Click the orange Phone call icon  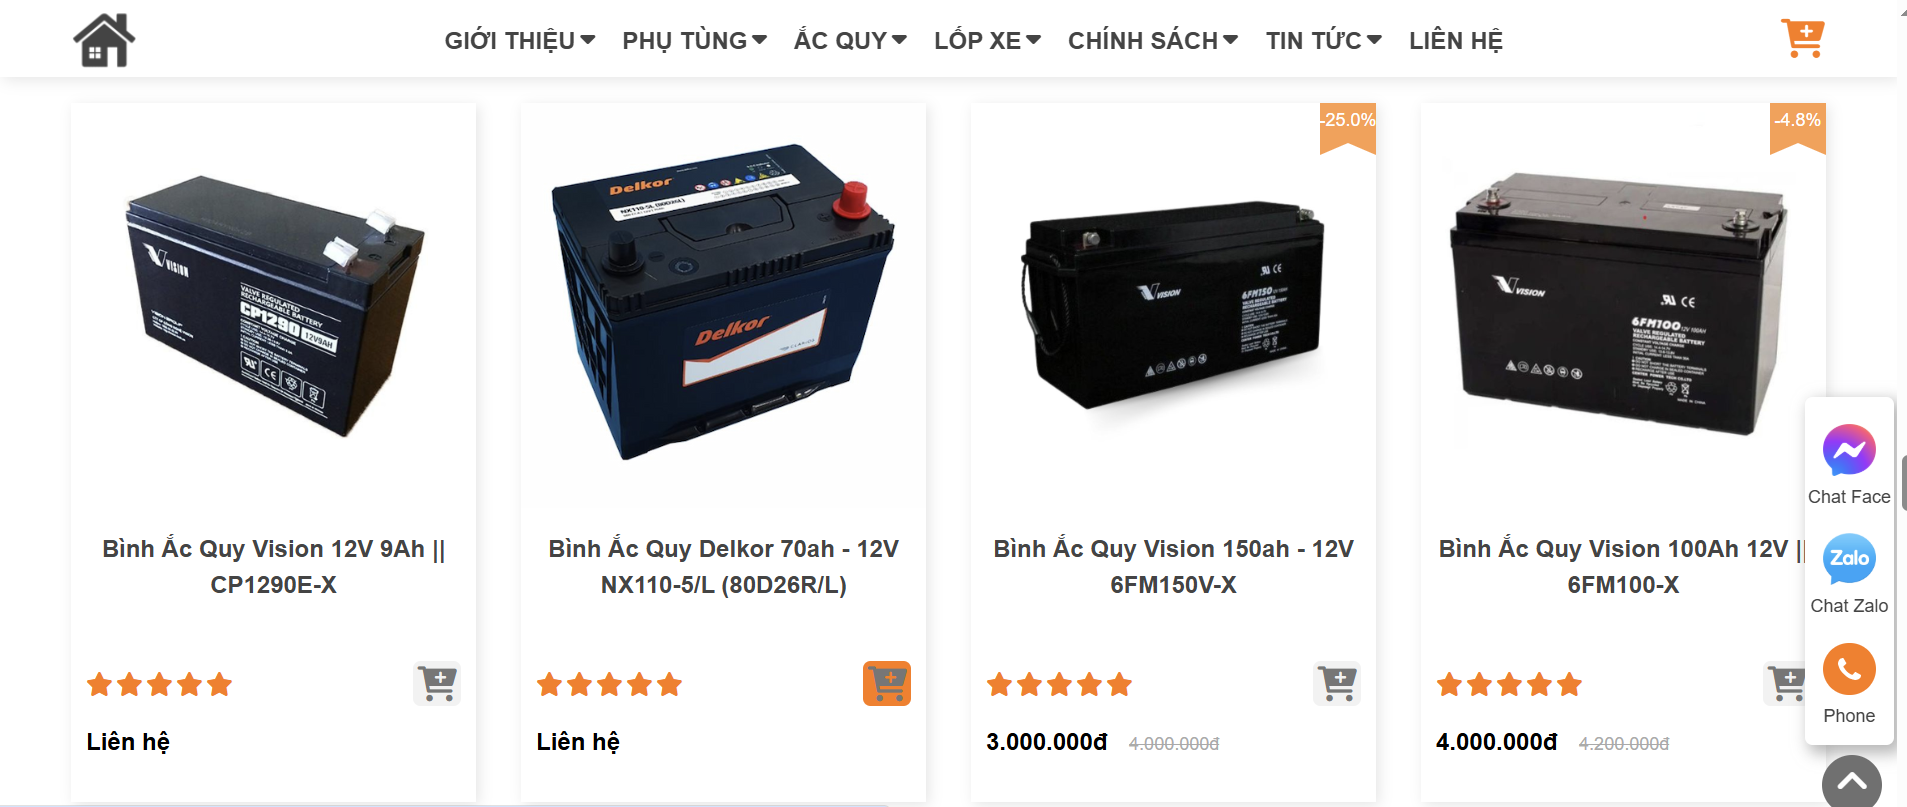point(1849,669)
